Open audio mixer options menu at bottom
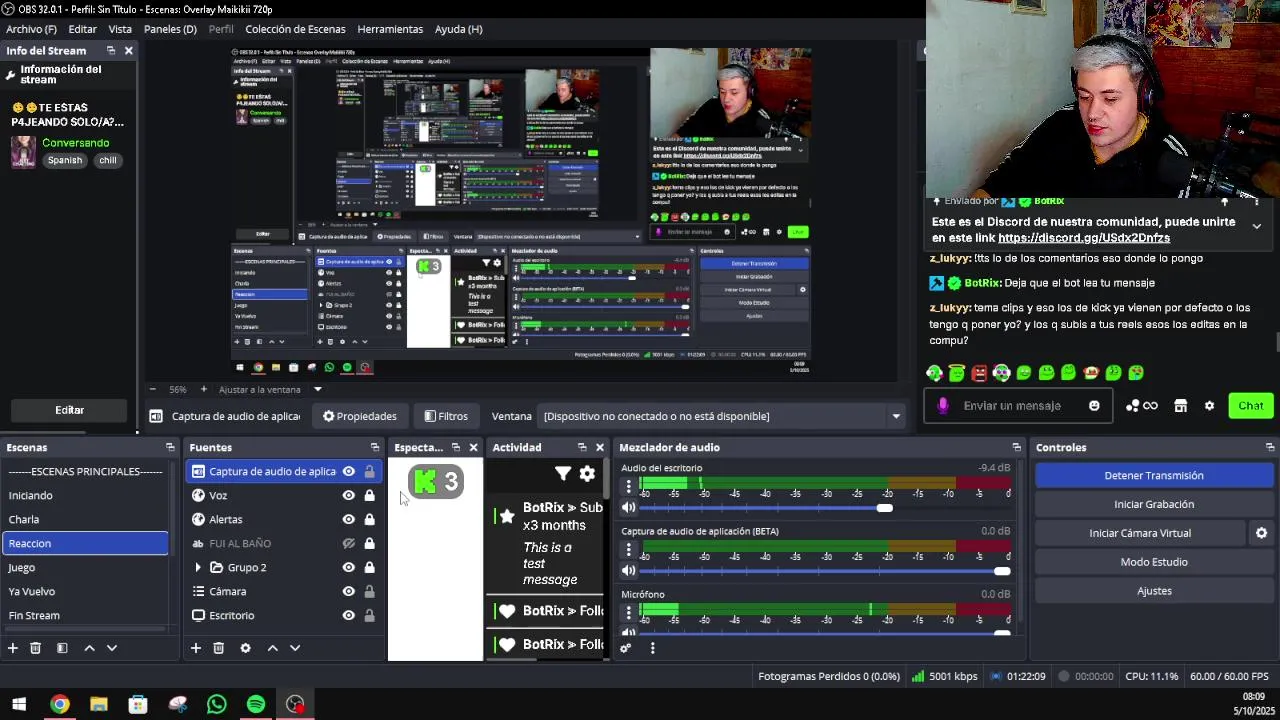 tap(652, 648)
